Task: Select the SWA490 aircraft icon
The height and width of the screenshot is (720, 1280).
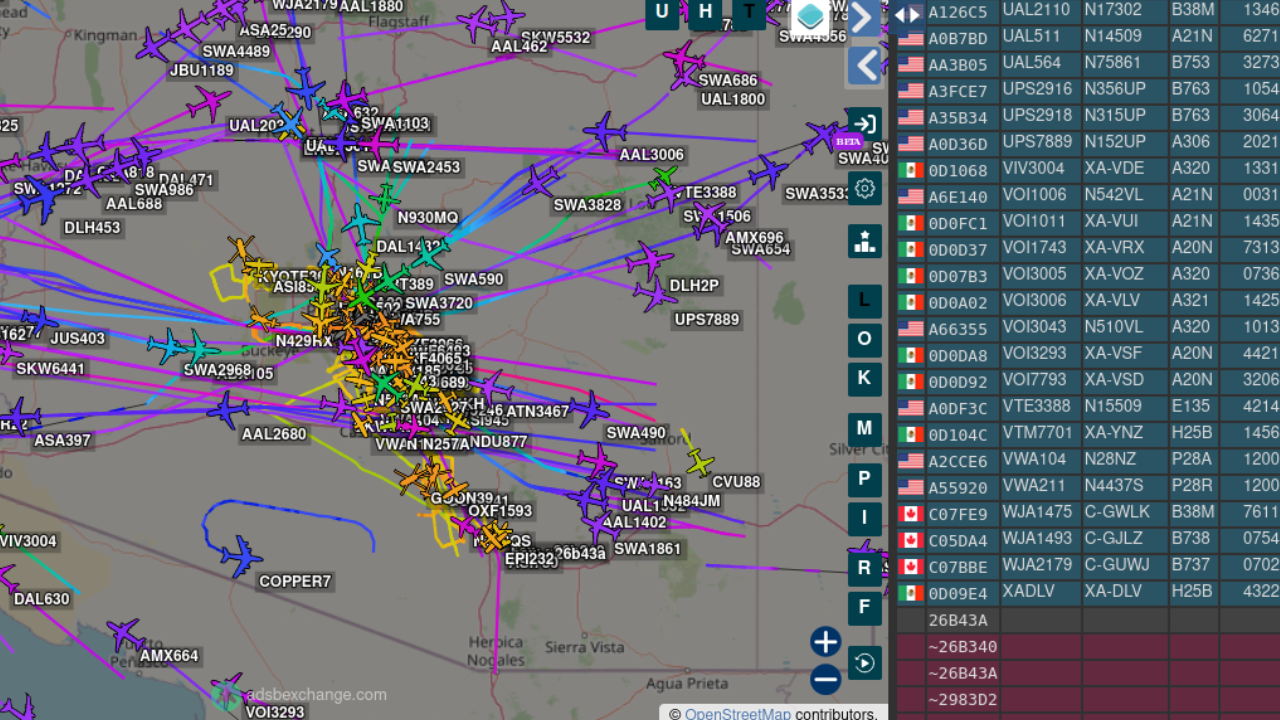Action: 589,409
